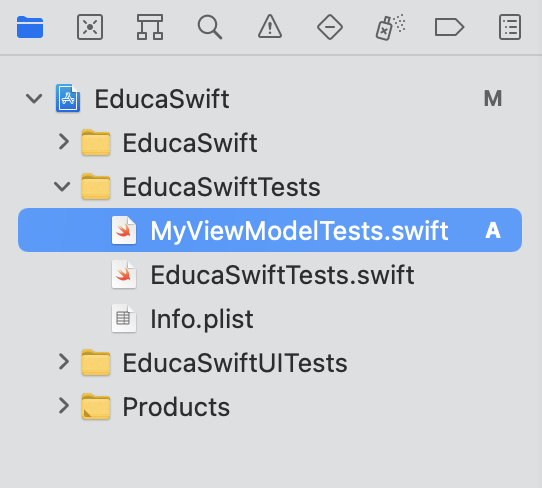Open the Test navigator diamond icon
This screenshot has width=542, height=488.
point(330,27)
